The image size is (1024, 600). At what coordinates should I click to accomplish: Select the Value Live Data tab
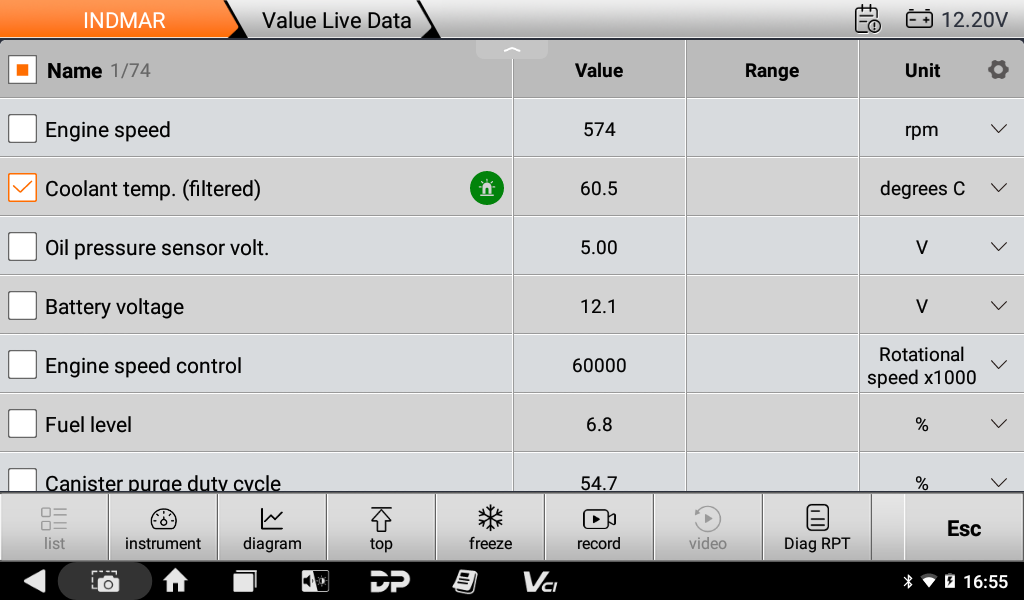(x=336, y=20)
